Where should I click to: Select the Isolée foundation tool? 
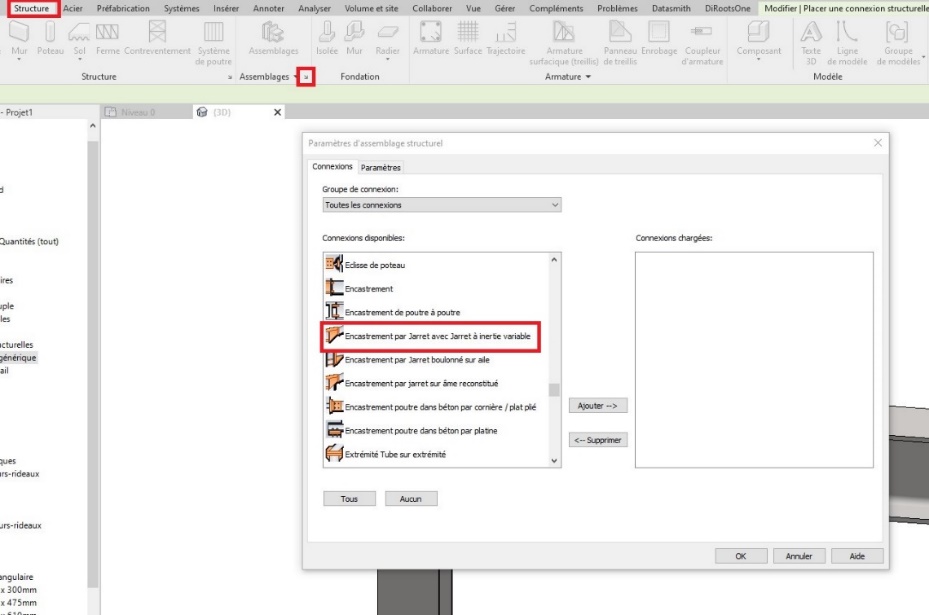pos(326,39)
